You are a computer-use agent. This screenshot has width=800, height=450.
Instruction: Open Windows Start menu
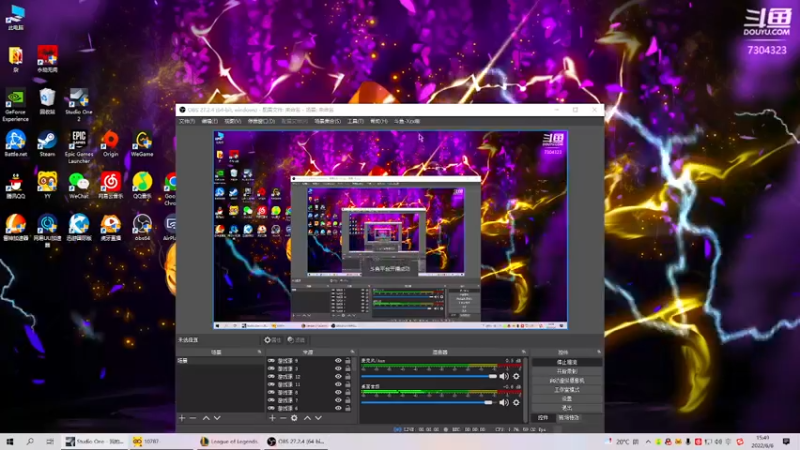[x=9, y=442]
